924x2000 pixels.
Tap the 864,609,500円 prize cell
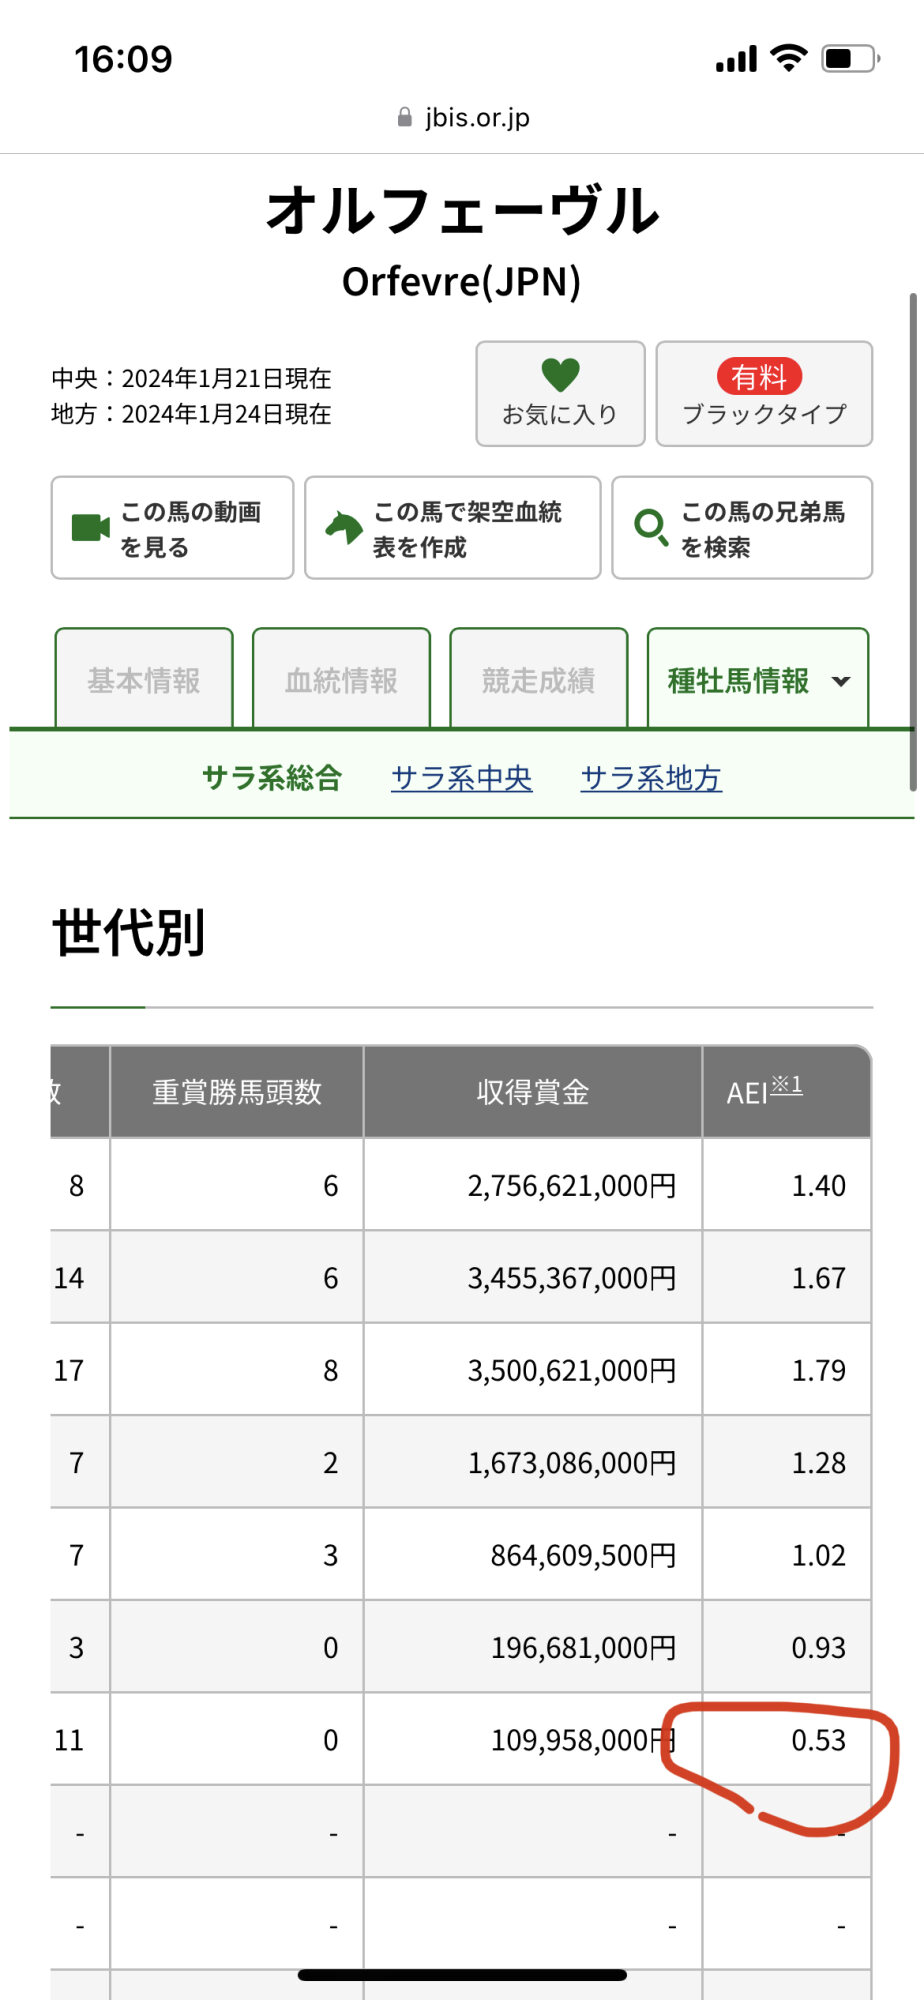pos(533,1555)
